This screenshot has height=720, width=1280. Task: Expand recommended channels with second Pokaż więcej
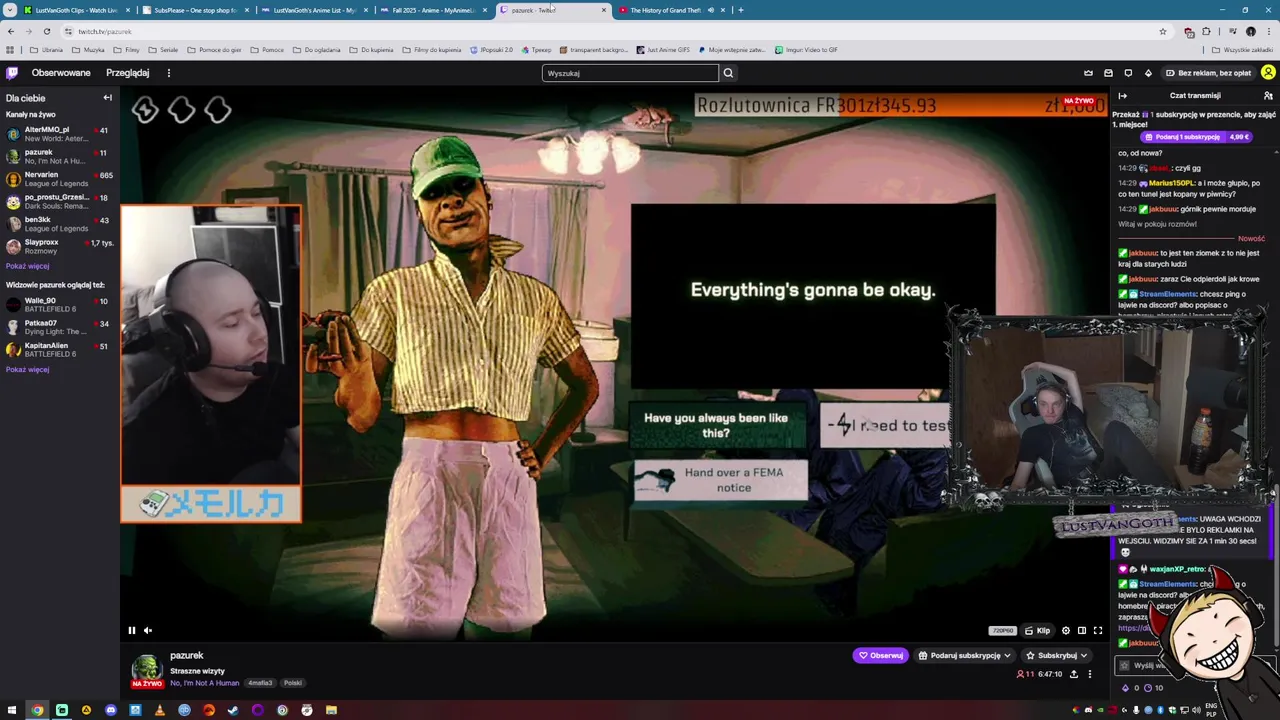(x=27, y=369)
